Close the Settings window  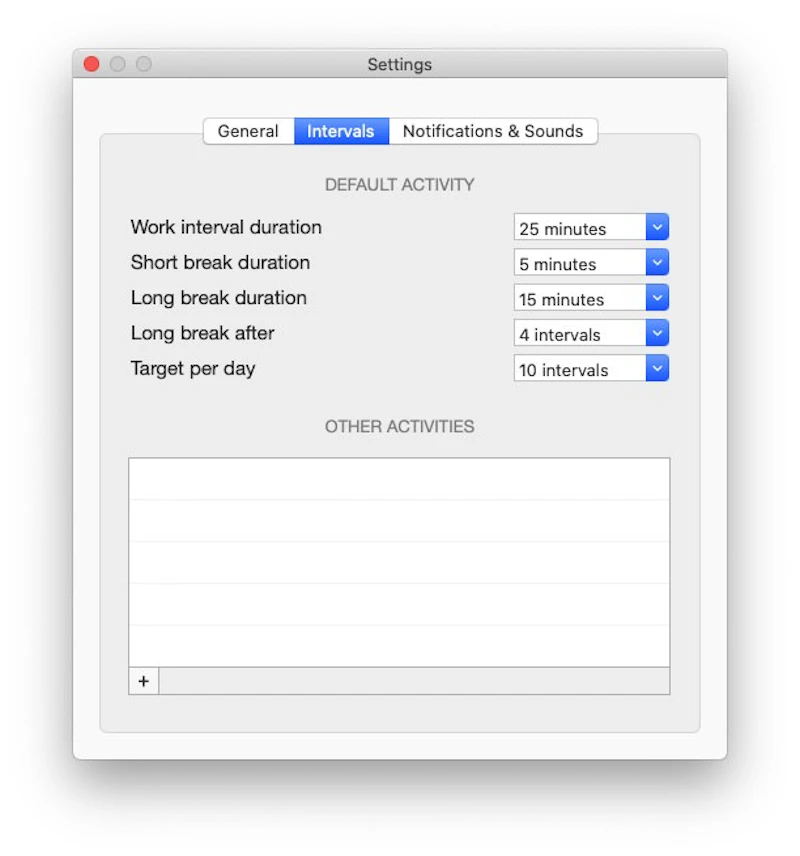tap(92, 64)
